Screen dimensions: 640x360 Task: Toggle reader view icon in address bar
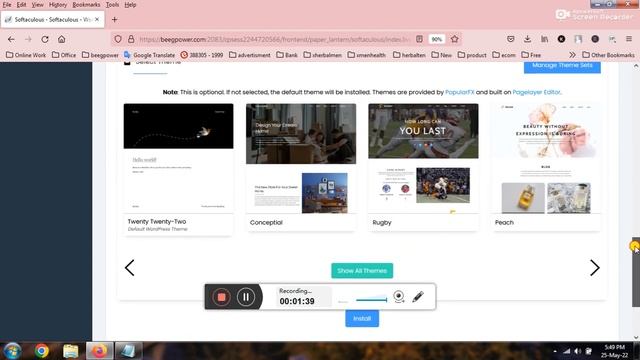point(419,39)
